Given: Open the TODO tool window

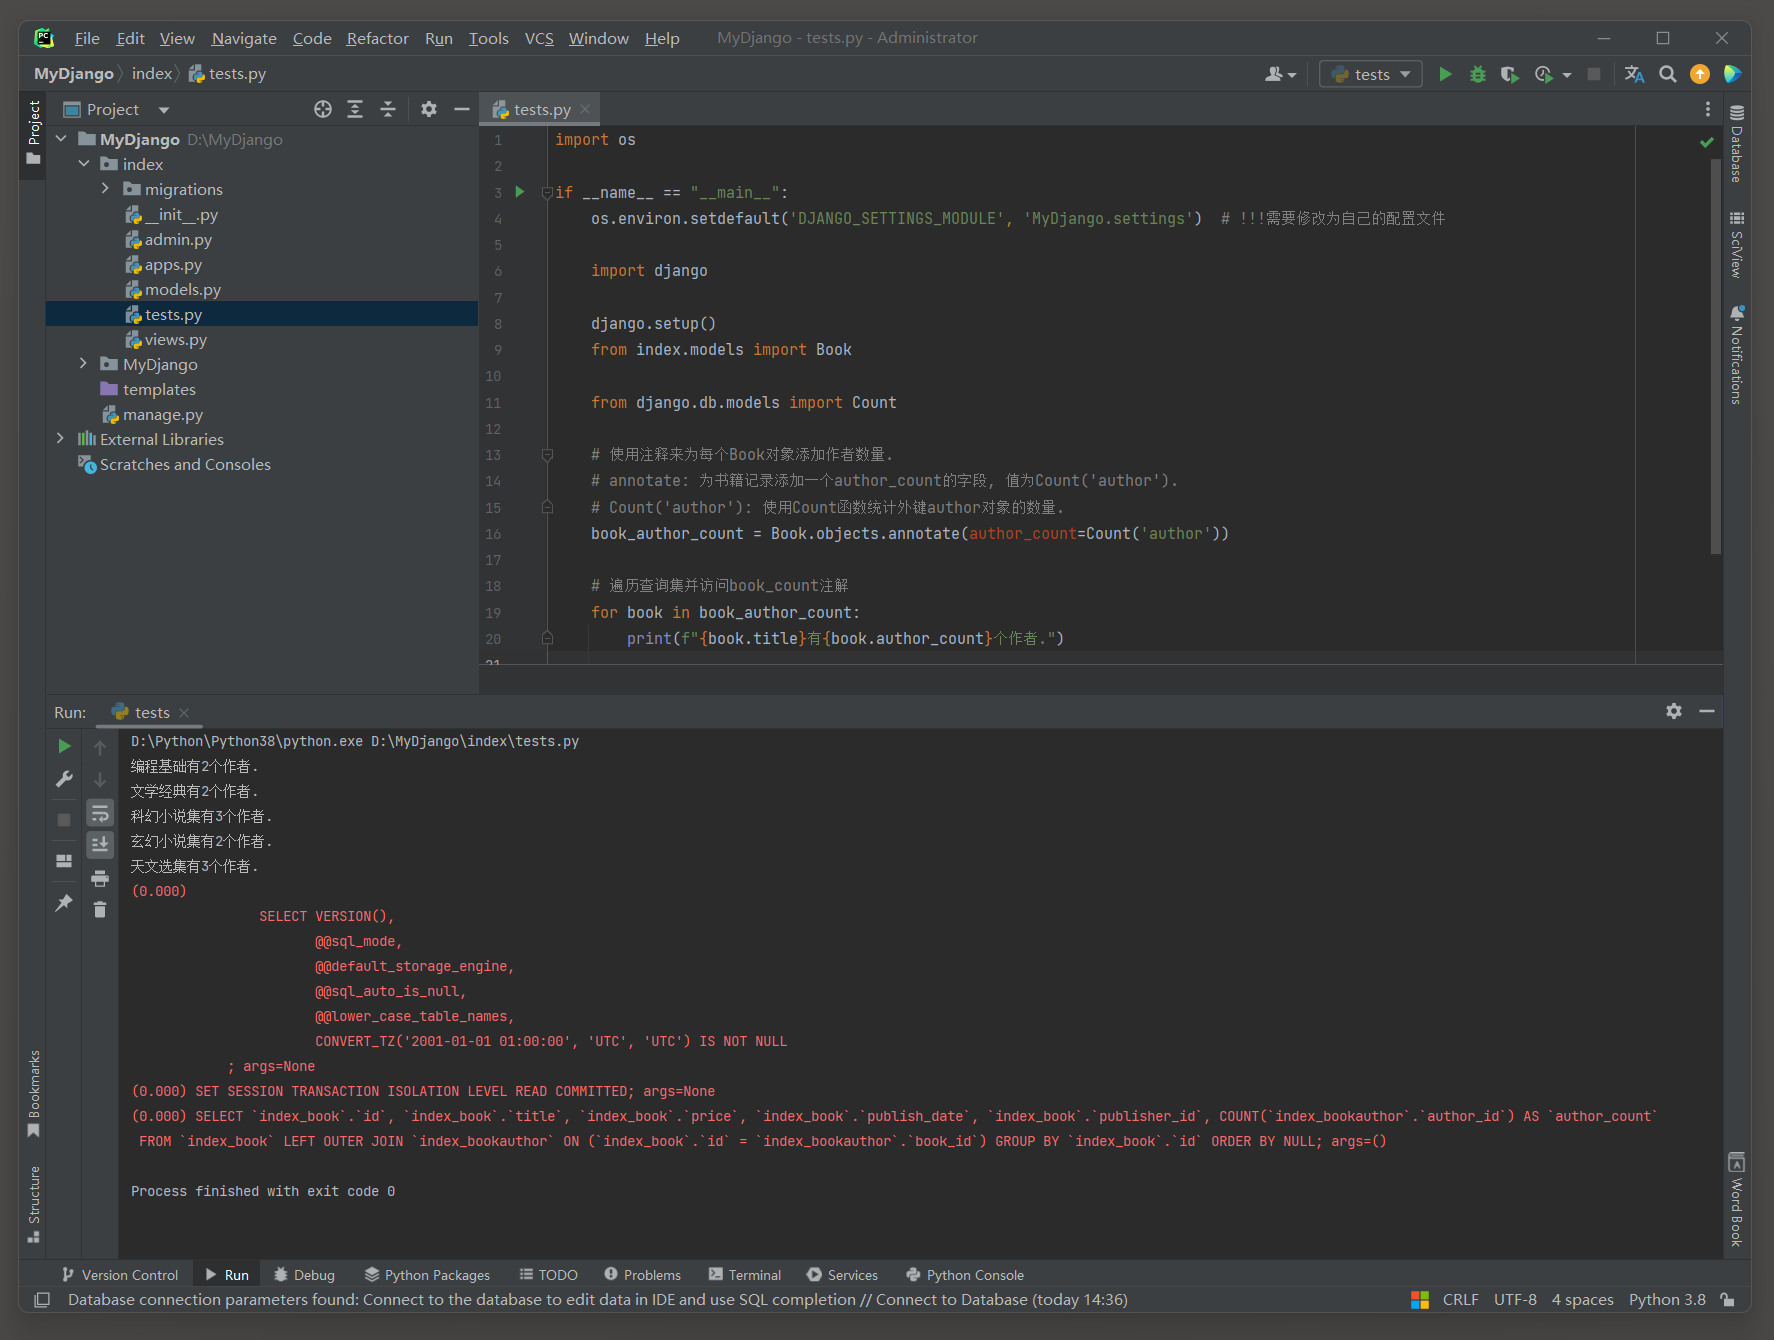Looking at the screenshot, I should point(548,1275).
